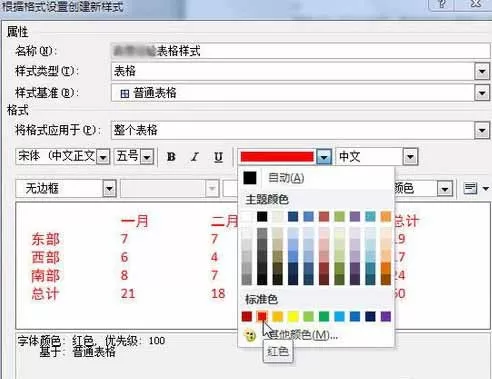Open the 无边框 border style dropdown

(x=109, y=189)
